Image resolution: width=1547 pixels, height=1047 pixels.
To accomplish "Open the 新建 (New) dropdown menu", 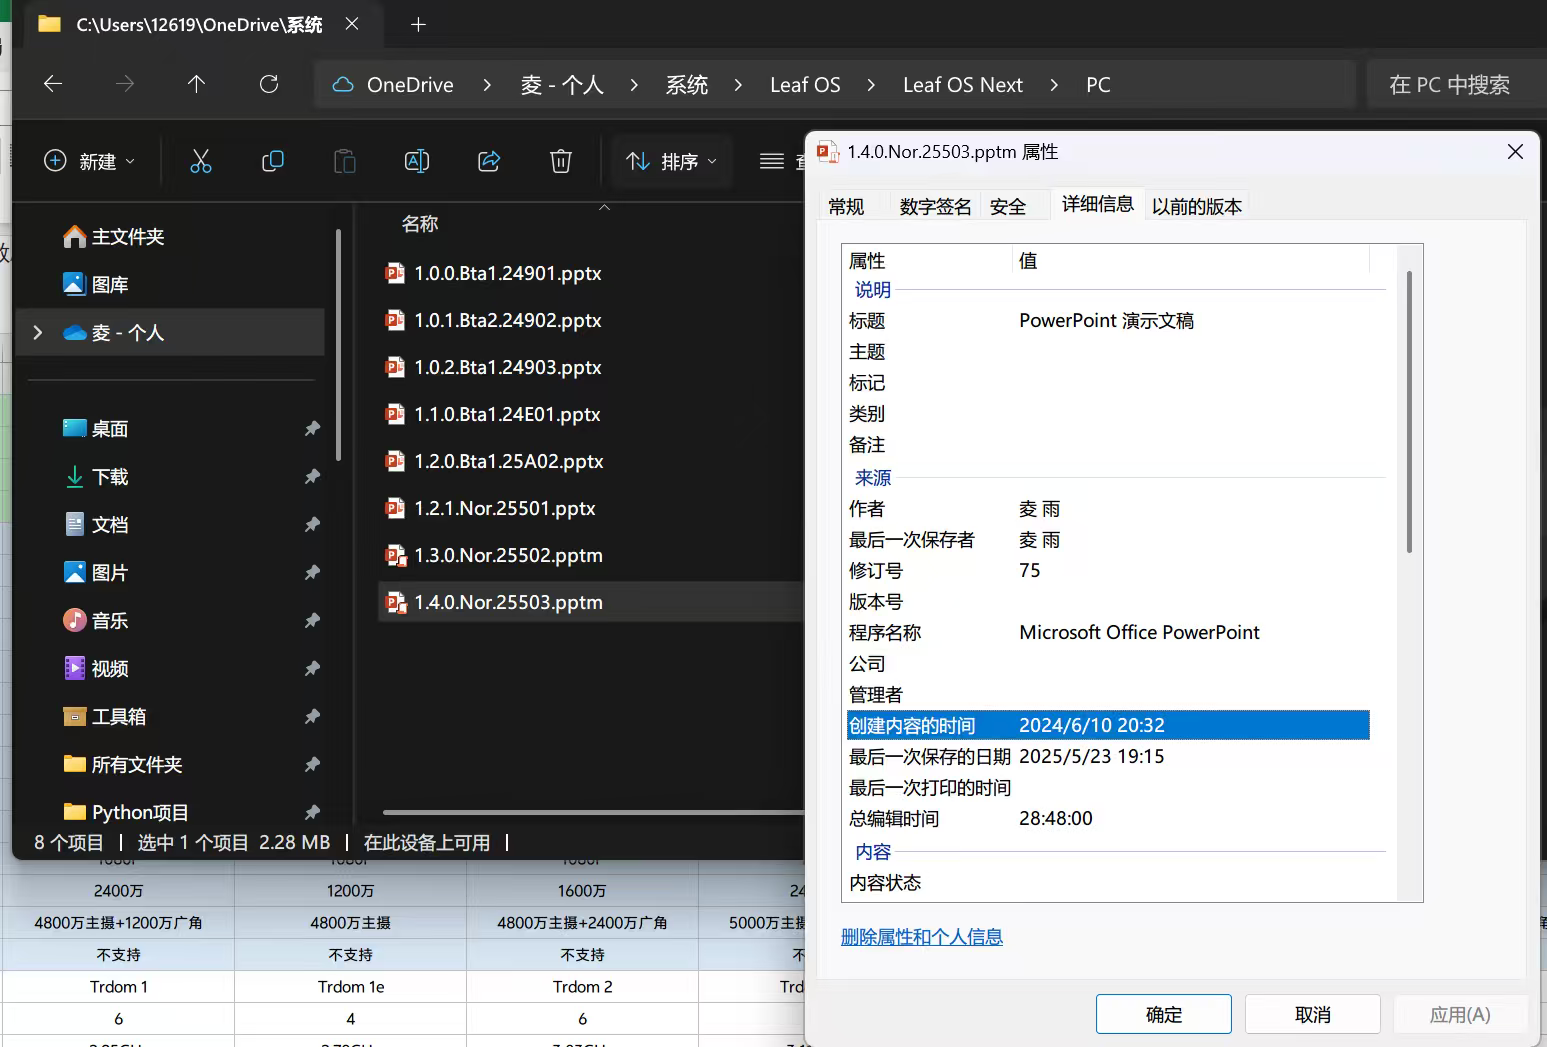I will click(x=90, y=161).
